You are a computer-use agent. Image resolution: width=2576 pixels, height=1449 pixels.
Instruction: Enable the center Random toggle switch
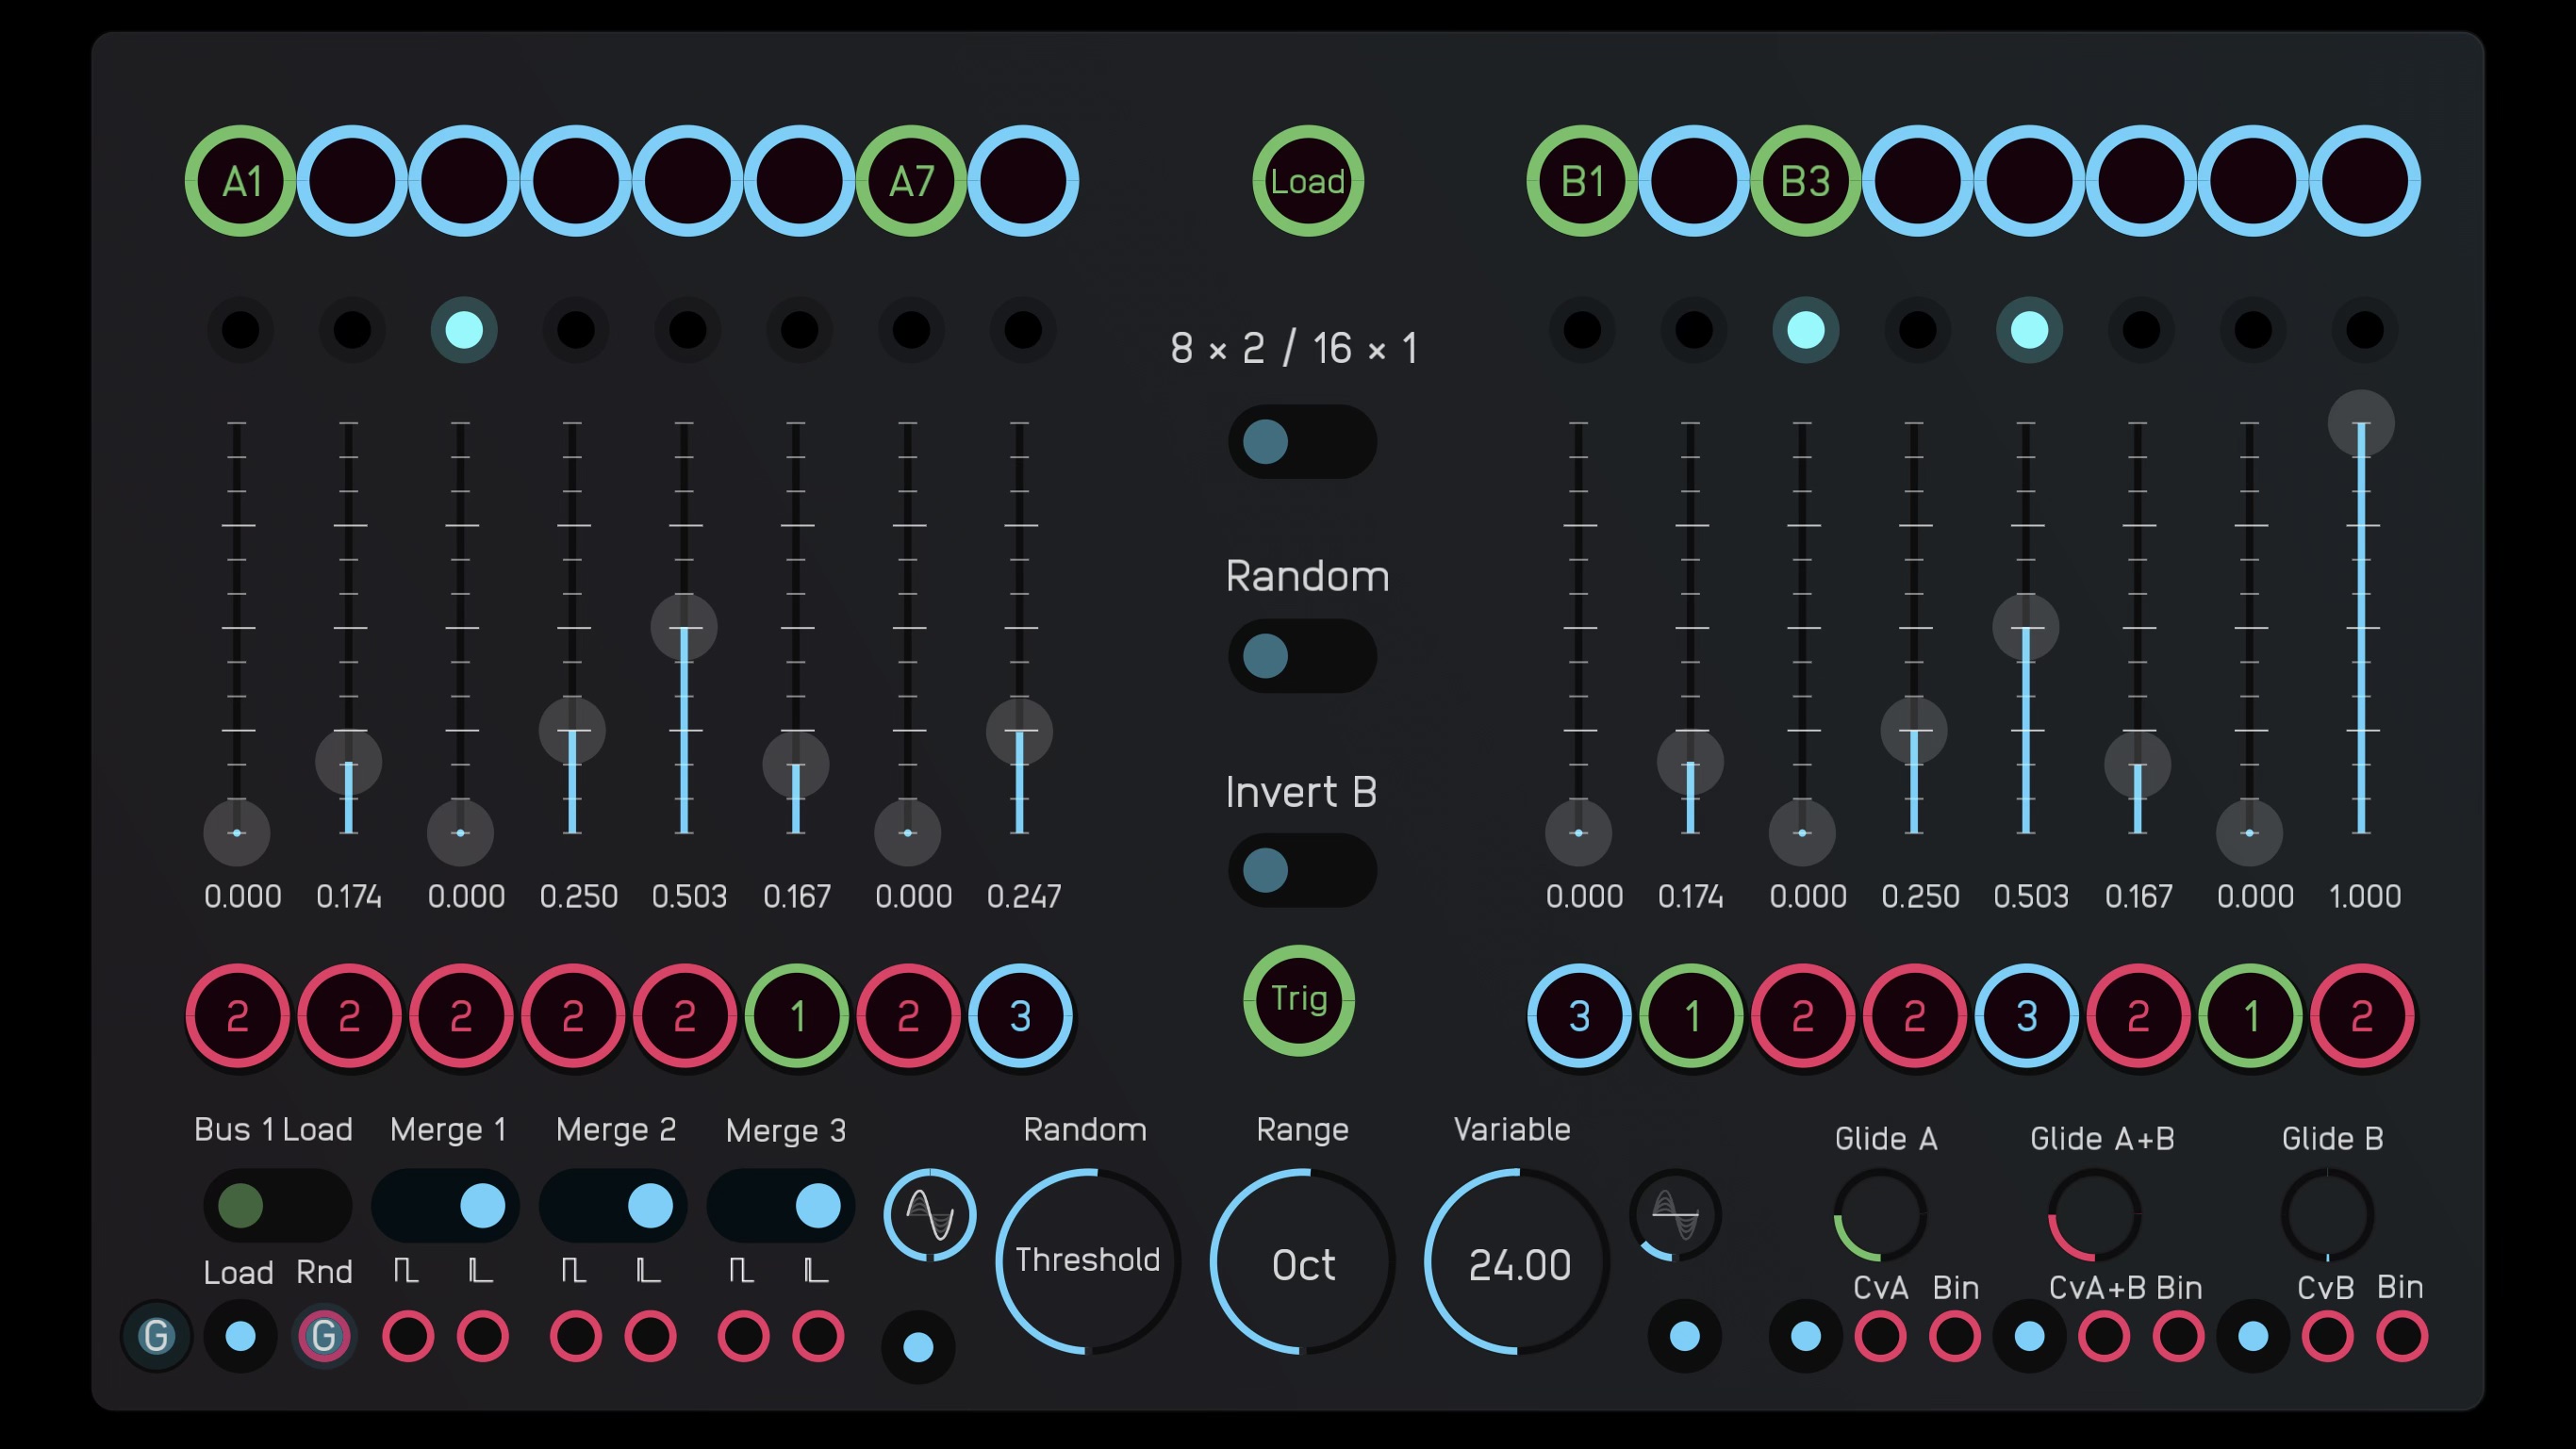tap(1302, 656)
